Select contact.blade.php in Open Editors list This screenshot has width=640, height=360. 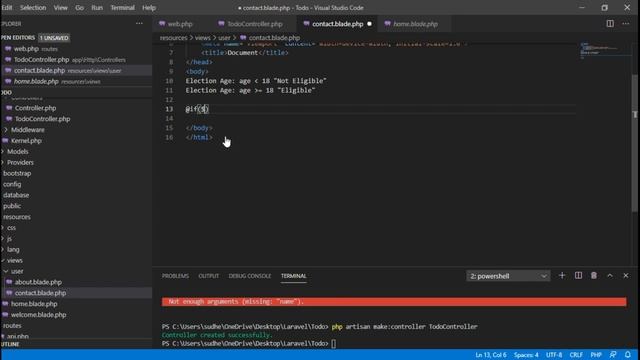coord(76,71)
